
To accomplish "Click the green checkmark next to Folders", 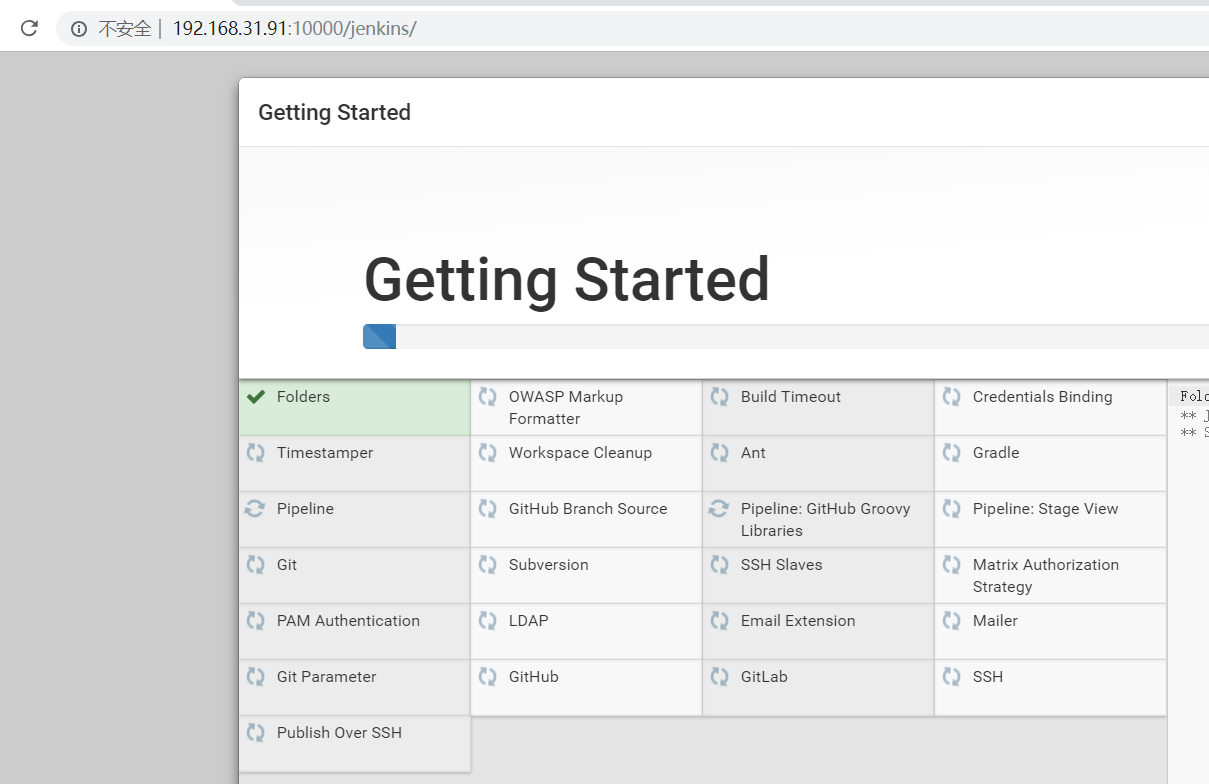I will click(x=256, y=397).
